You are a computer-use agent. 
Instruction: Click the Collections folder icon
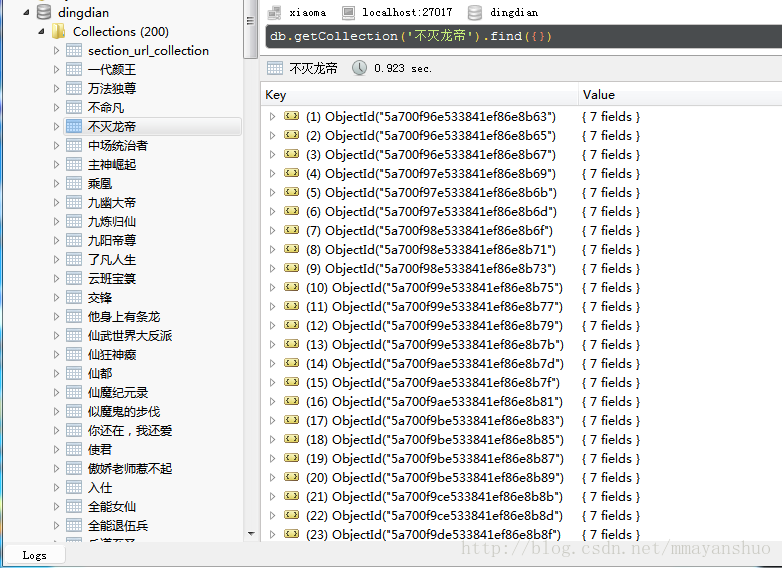pos(59,31)
